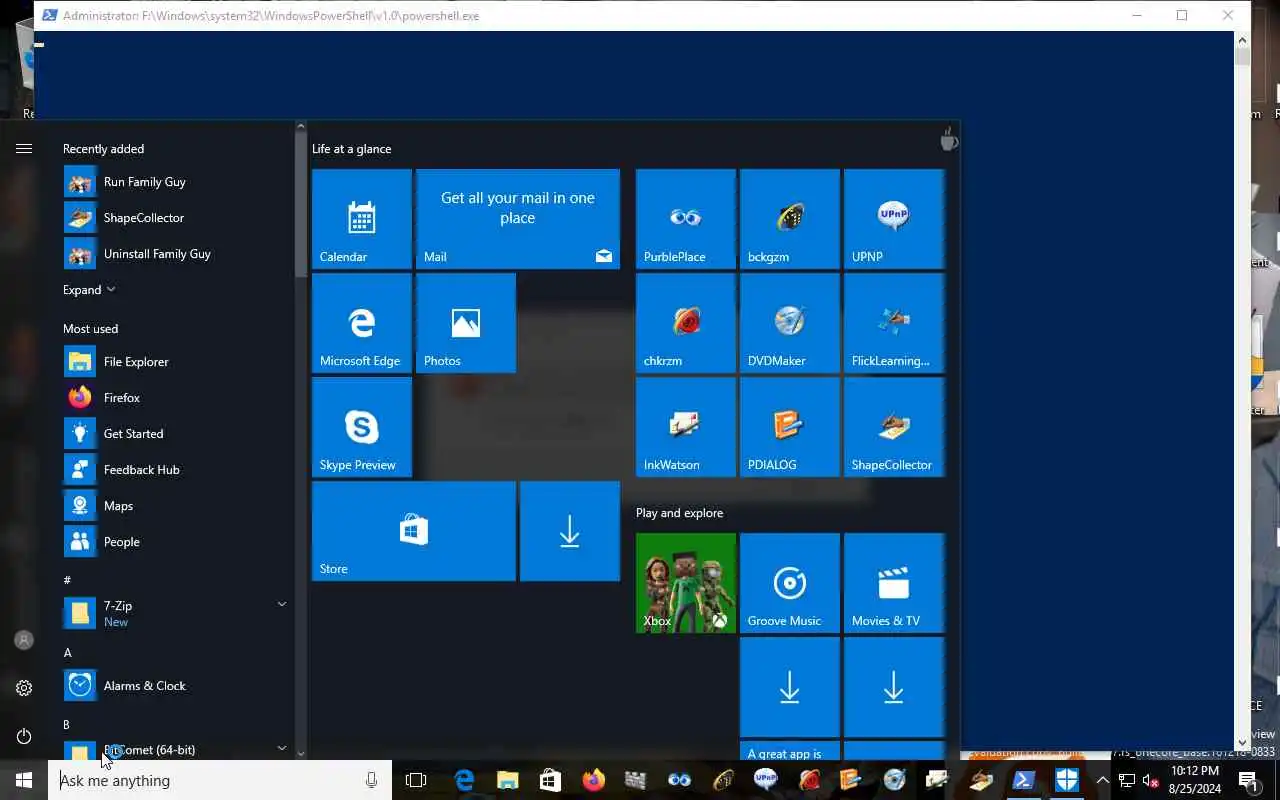Expand the Start menu hamburger navigation

pos(24,149)
